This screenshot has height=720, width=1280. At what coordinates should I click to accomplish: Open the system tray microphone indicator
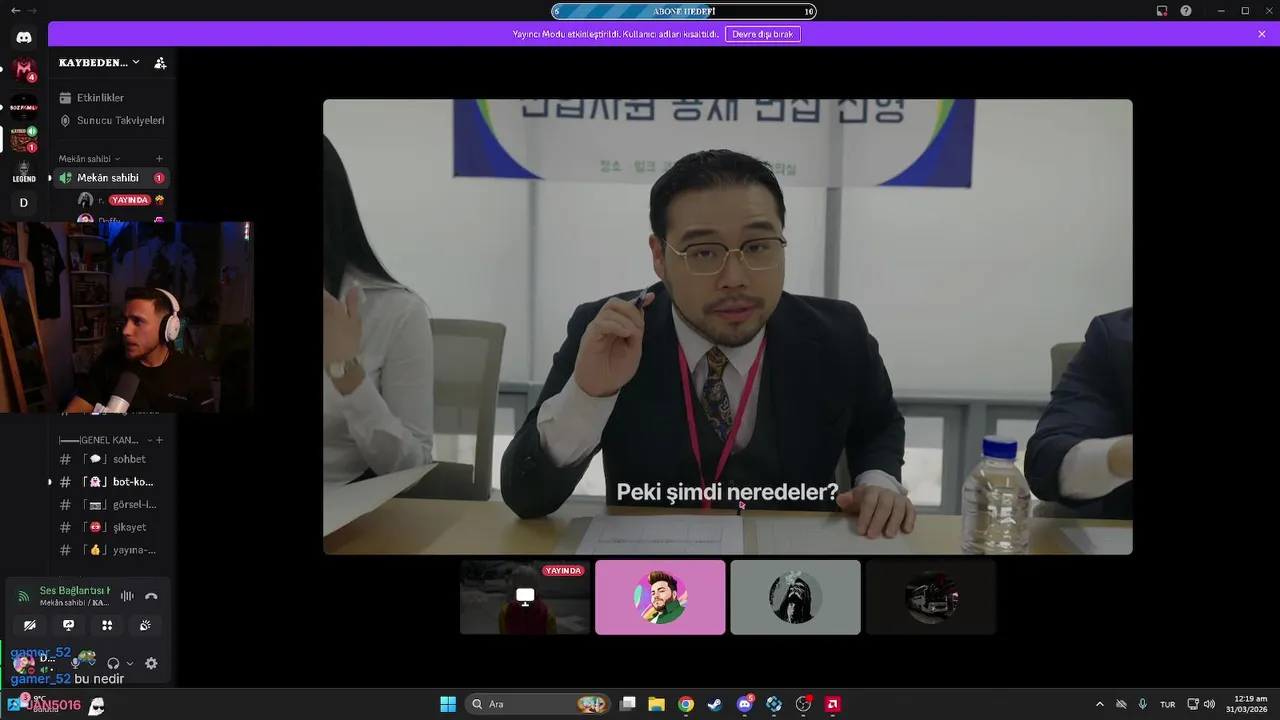tap(1143, 704)
